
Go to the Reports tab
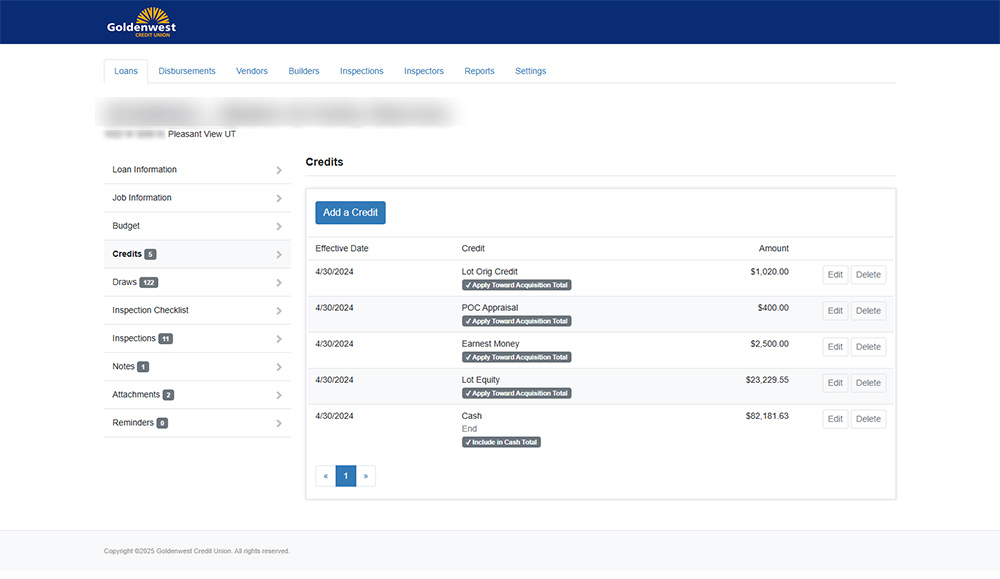coord(479,71)
